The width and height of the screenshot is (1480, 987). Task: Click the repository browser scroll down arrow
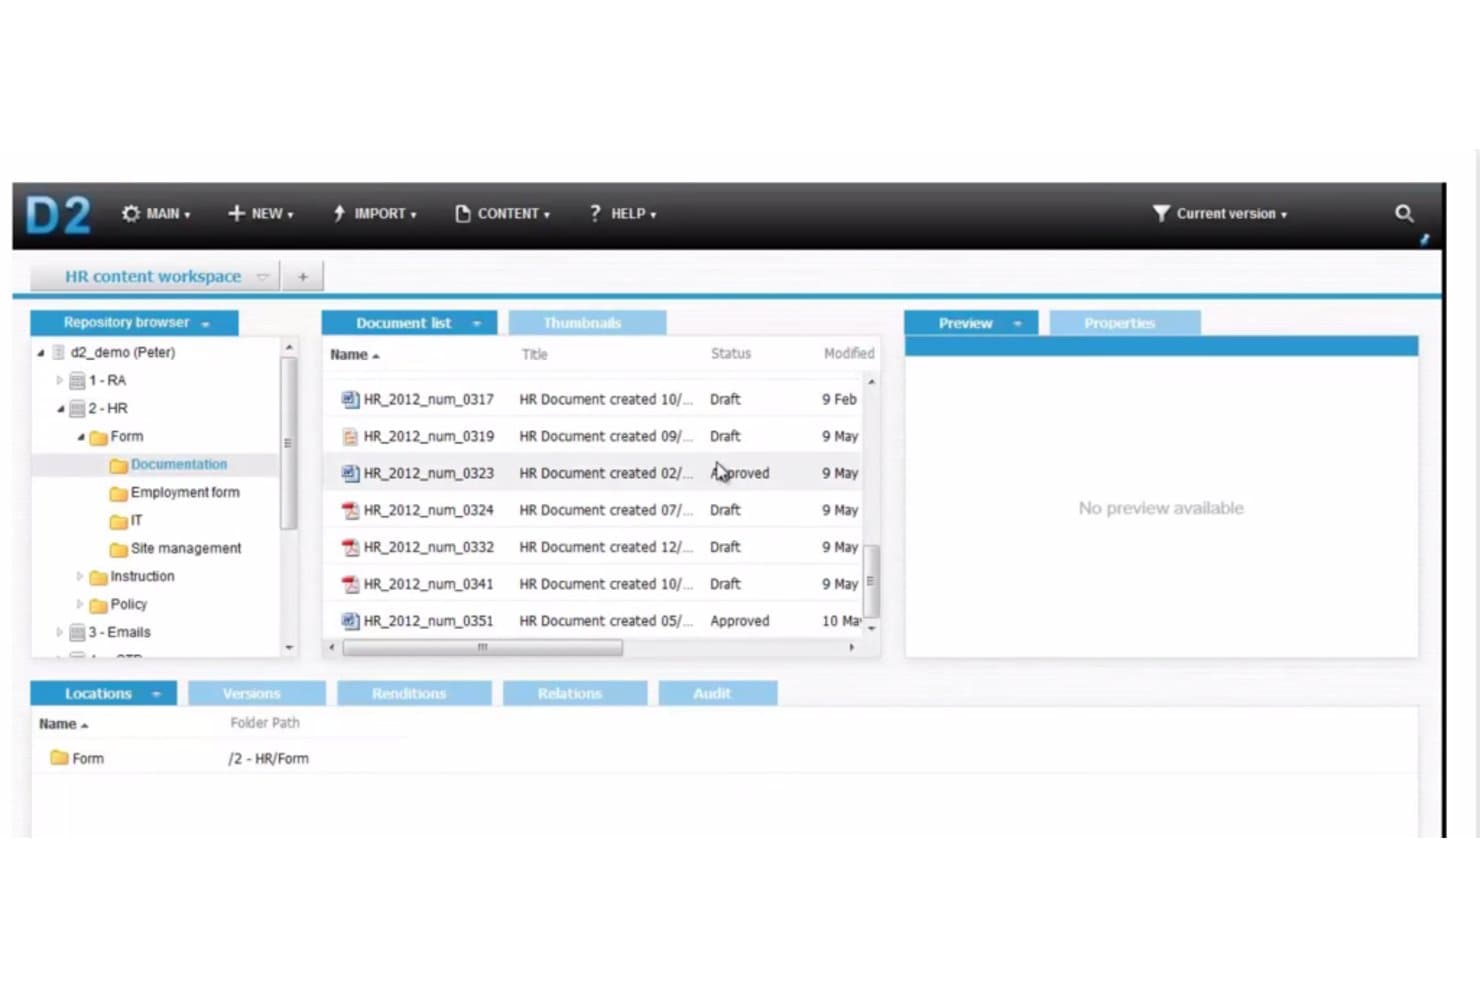[289, 648]
